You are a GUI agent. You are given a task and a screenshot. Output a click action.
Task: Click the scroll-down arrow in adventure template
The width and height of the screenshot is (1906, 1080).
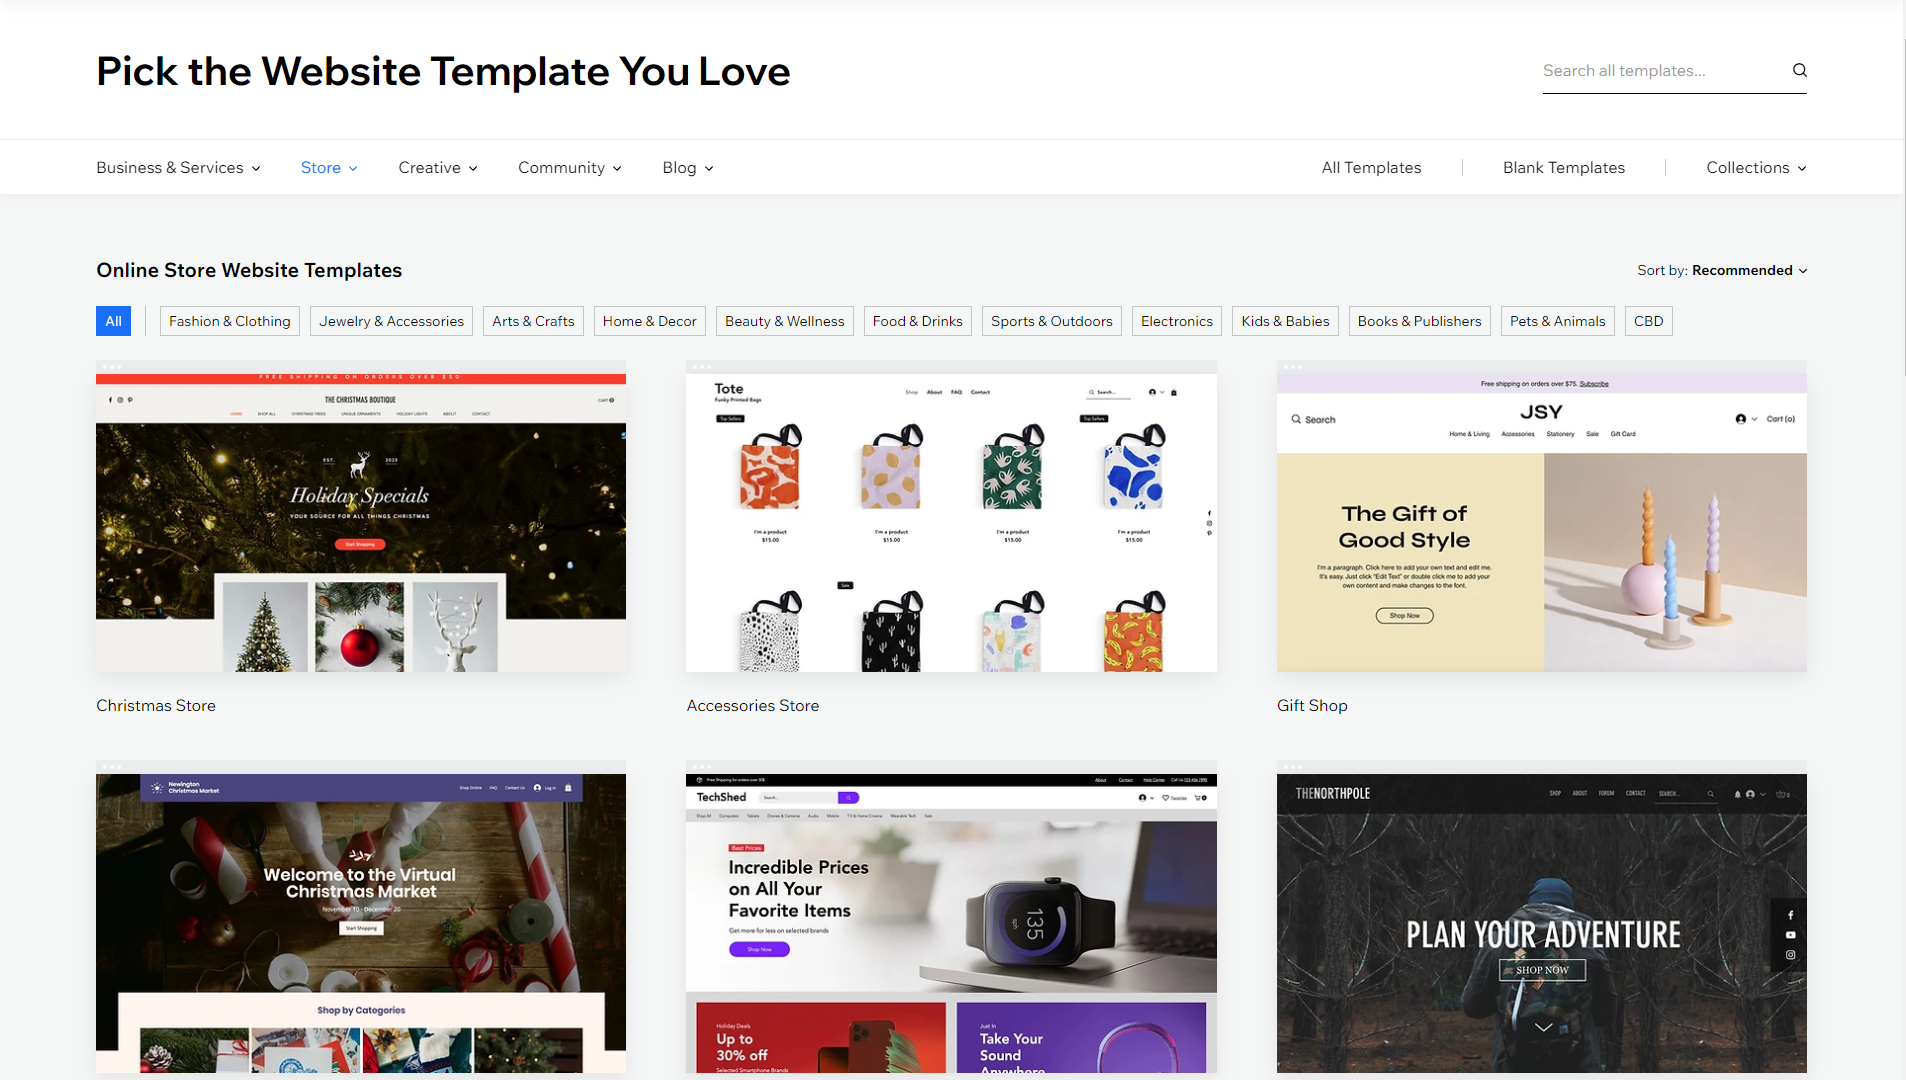point(1543,1027)
